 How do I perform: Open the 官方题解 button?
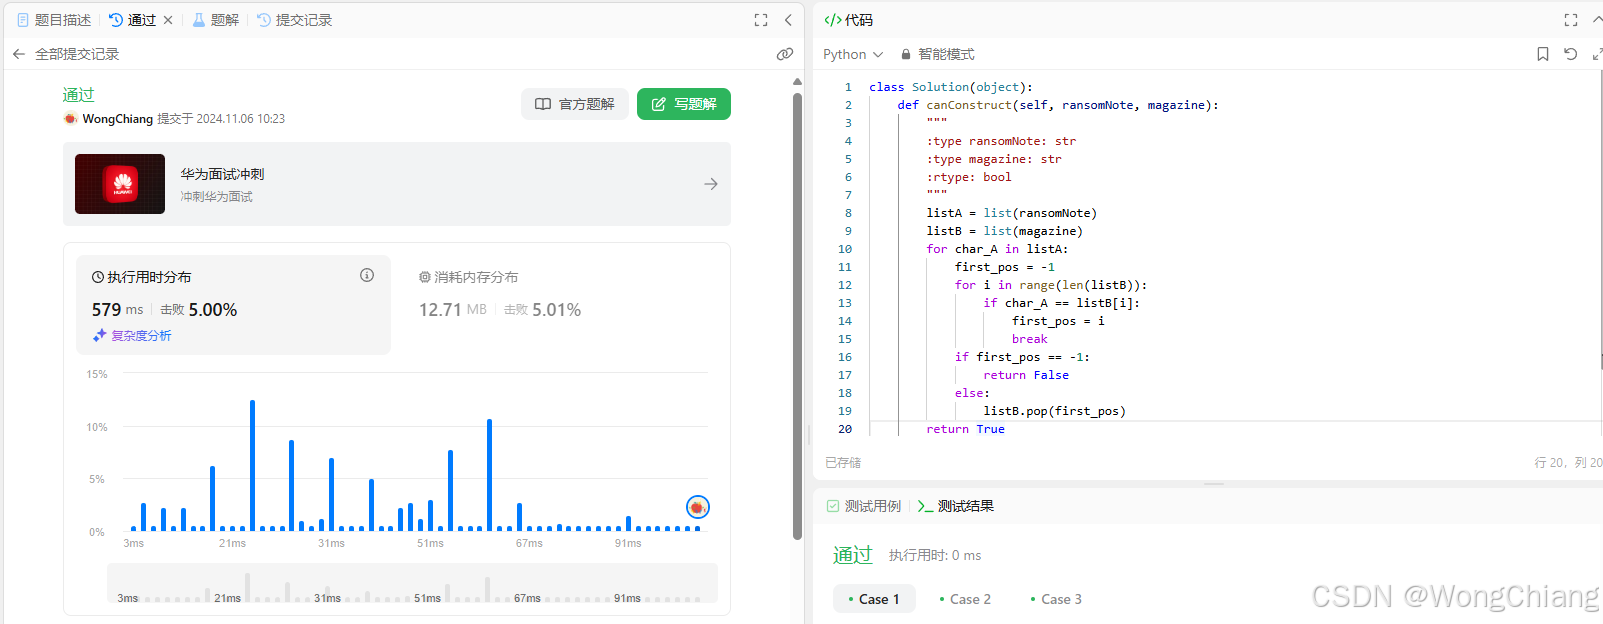tap(575, 104)
